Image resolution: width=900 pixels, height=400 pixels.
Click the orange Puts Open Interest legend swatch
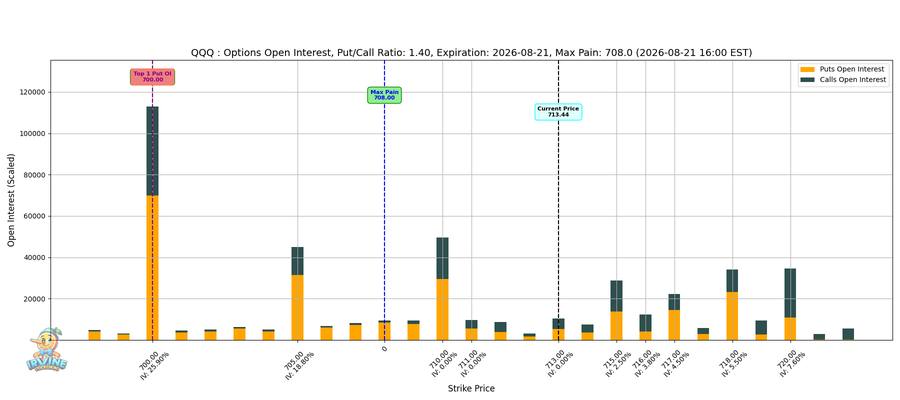pyautogui.click(x=806, y=69)
